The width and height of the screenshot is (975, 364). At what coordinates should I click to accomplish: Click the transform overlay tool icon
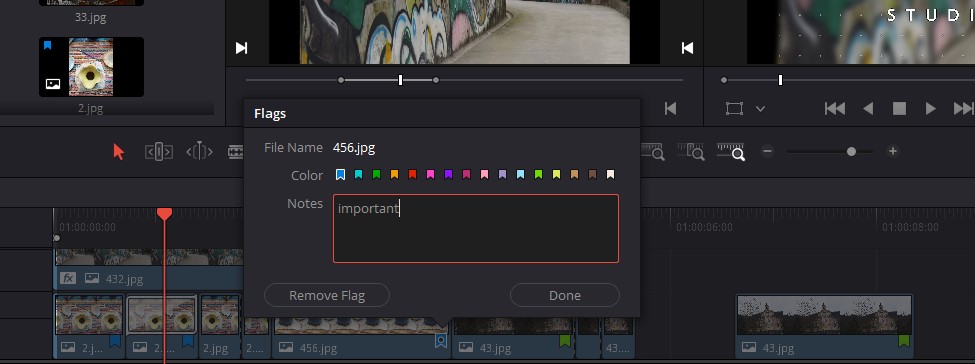pos(734,109)
